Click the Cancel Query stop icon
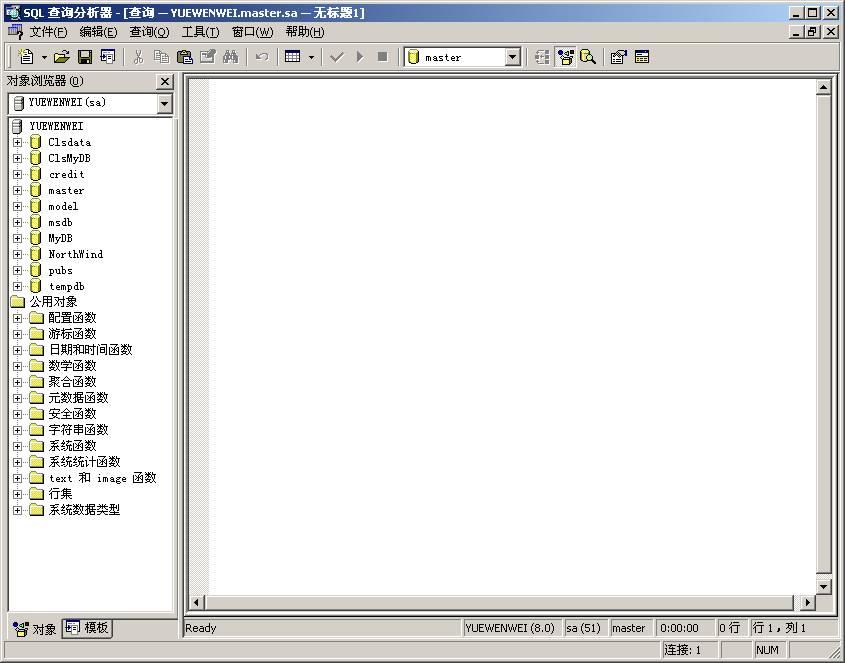 point(383,57)
